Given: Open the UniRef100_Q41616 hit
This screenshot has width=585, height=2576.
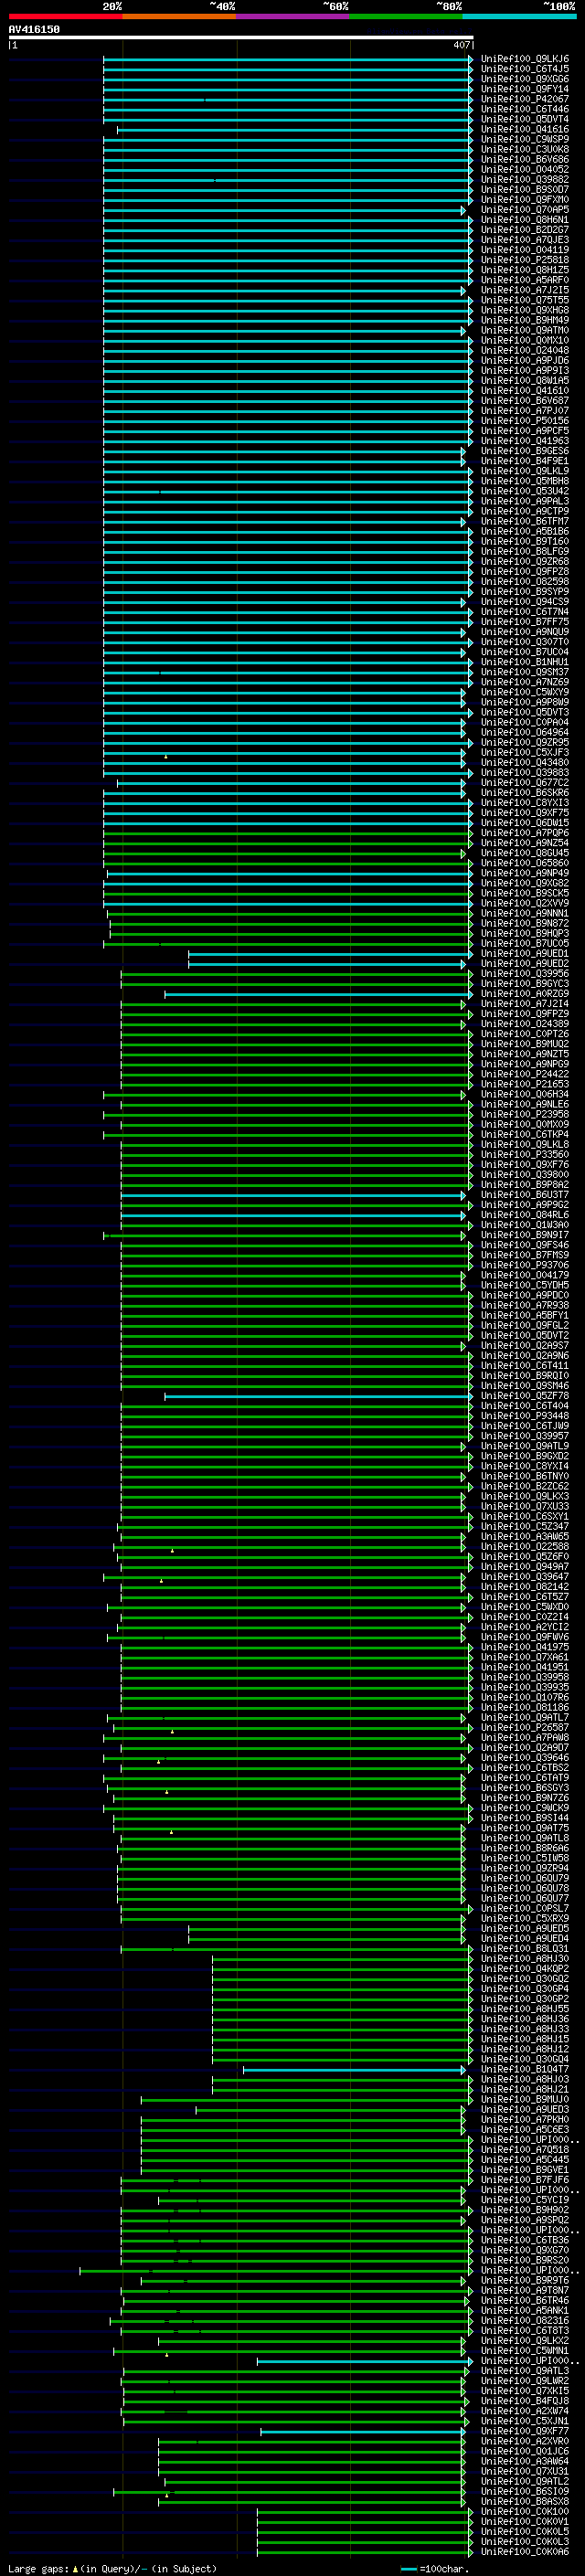Looking at the screenshot, I should point(524,129).
